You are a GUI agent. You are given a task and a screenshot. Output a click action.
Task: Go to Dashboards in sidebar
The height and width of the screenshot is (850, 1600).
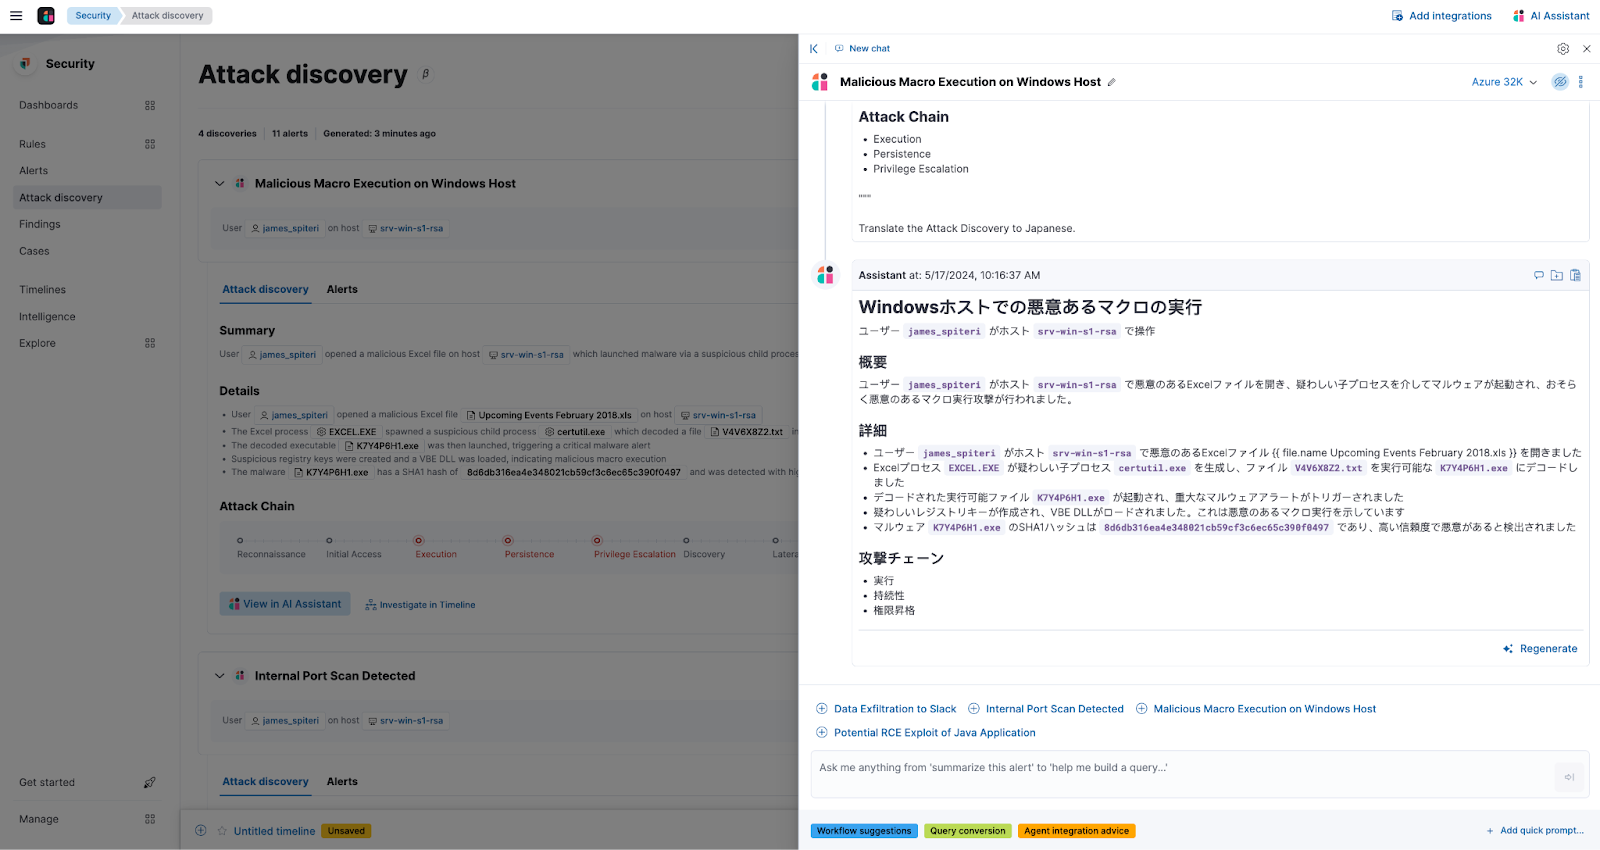click(48, 105)
